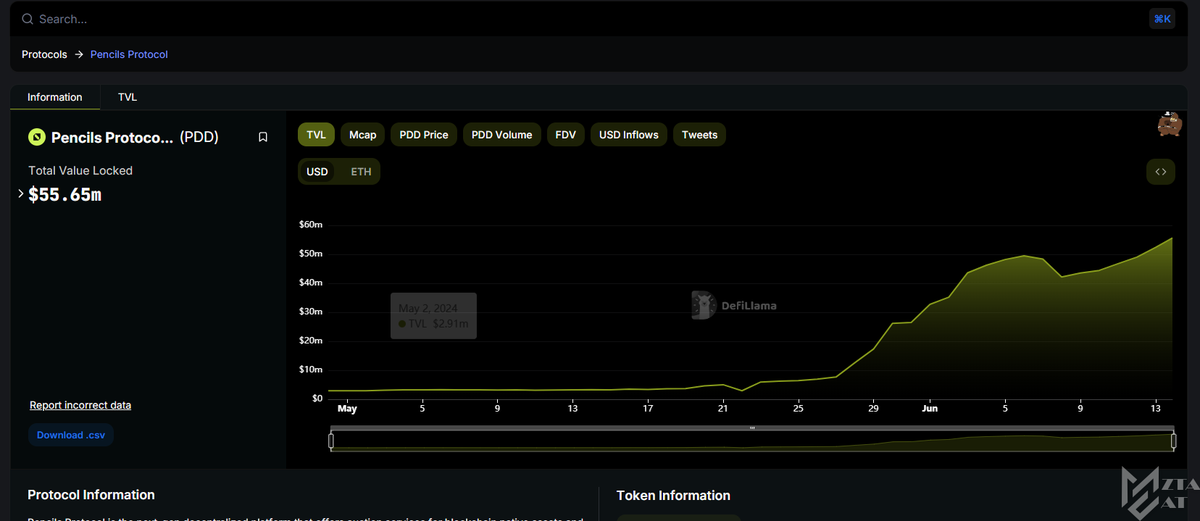Click the ⌘K shortcut badge
Image resolution: width=1200 pixels, height=521 pixels.
click(x=1162, y=19)
